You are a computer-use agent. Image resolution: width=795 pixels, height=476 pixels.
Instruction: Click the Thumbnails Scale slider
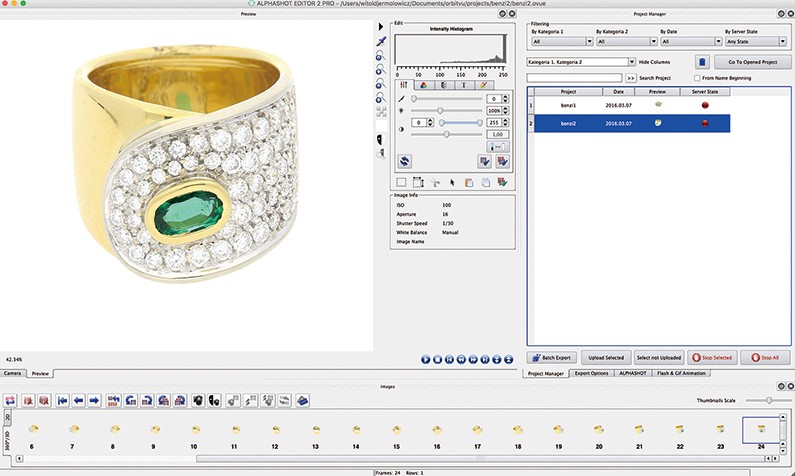click(x=769, y=400)
